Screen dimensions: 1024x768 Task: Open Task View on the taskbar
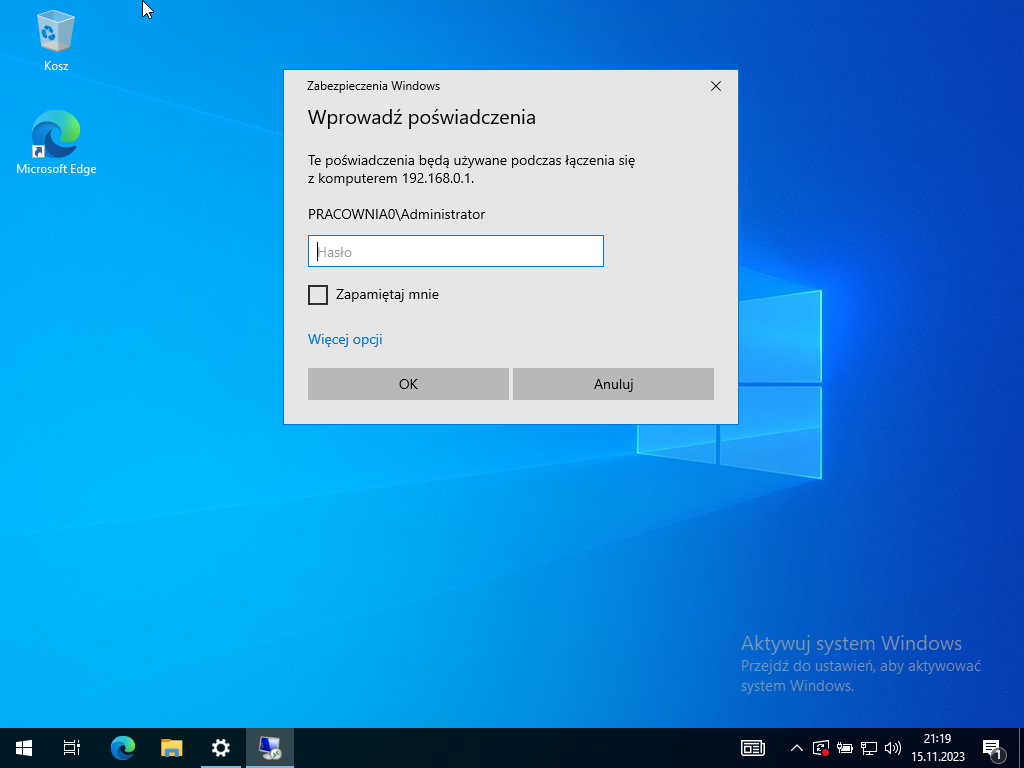tap(72, 748)
